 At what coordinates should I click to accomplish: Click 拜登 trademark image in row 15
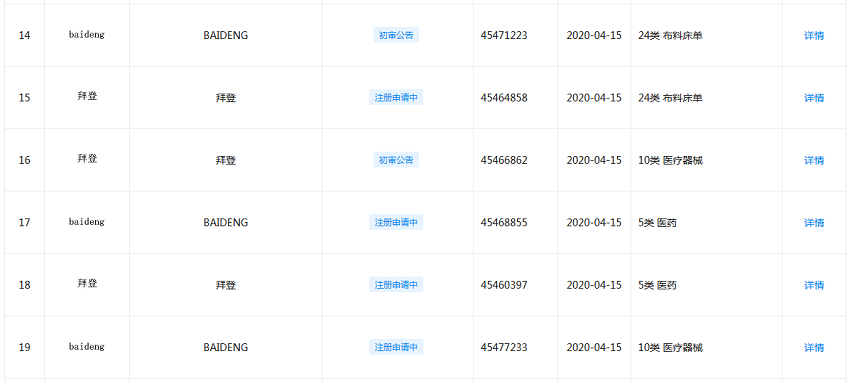coord(87,96)
